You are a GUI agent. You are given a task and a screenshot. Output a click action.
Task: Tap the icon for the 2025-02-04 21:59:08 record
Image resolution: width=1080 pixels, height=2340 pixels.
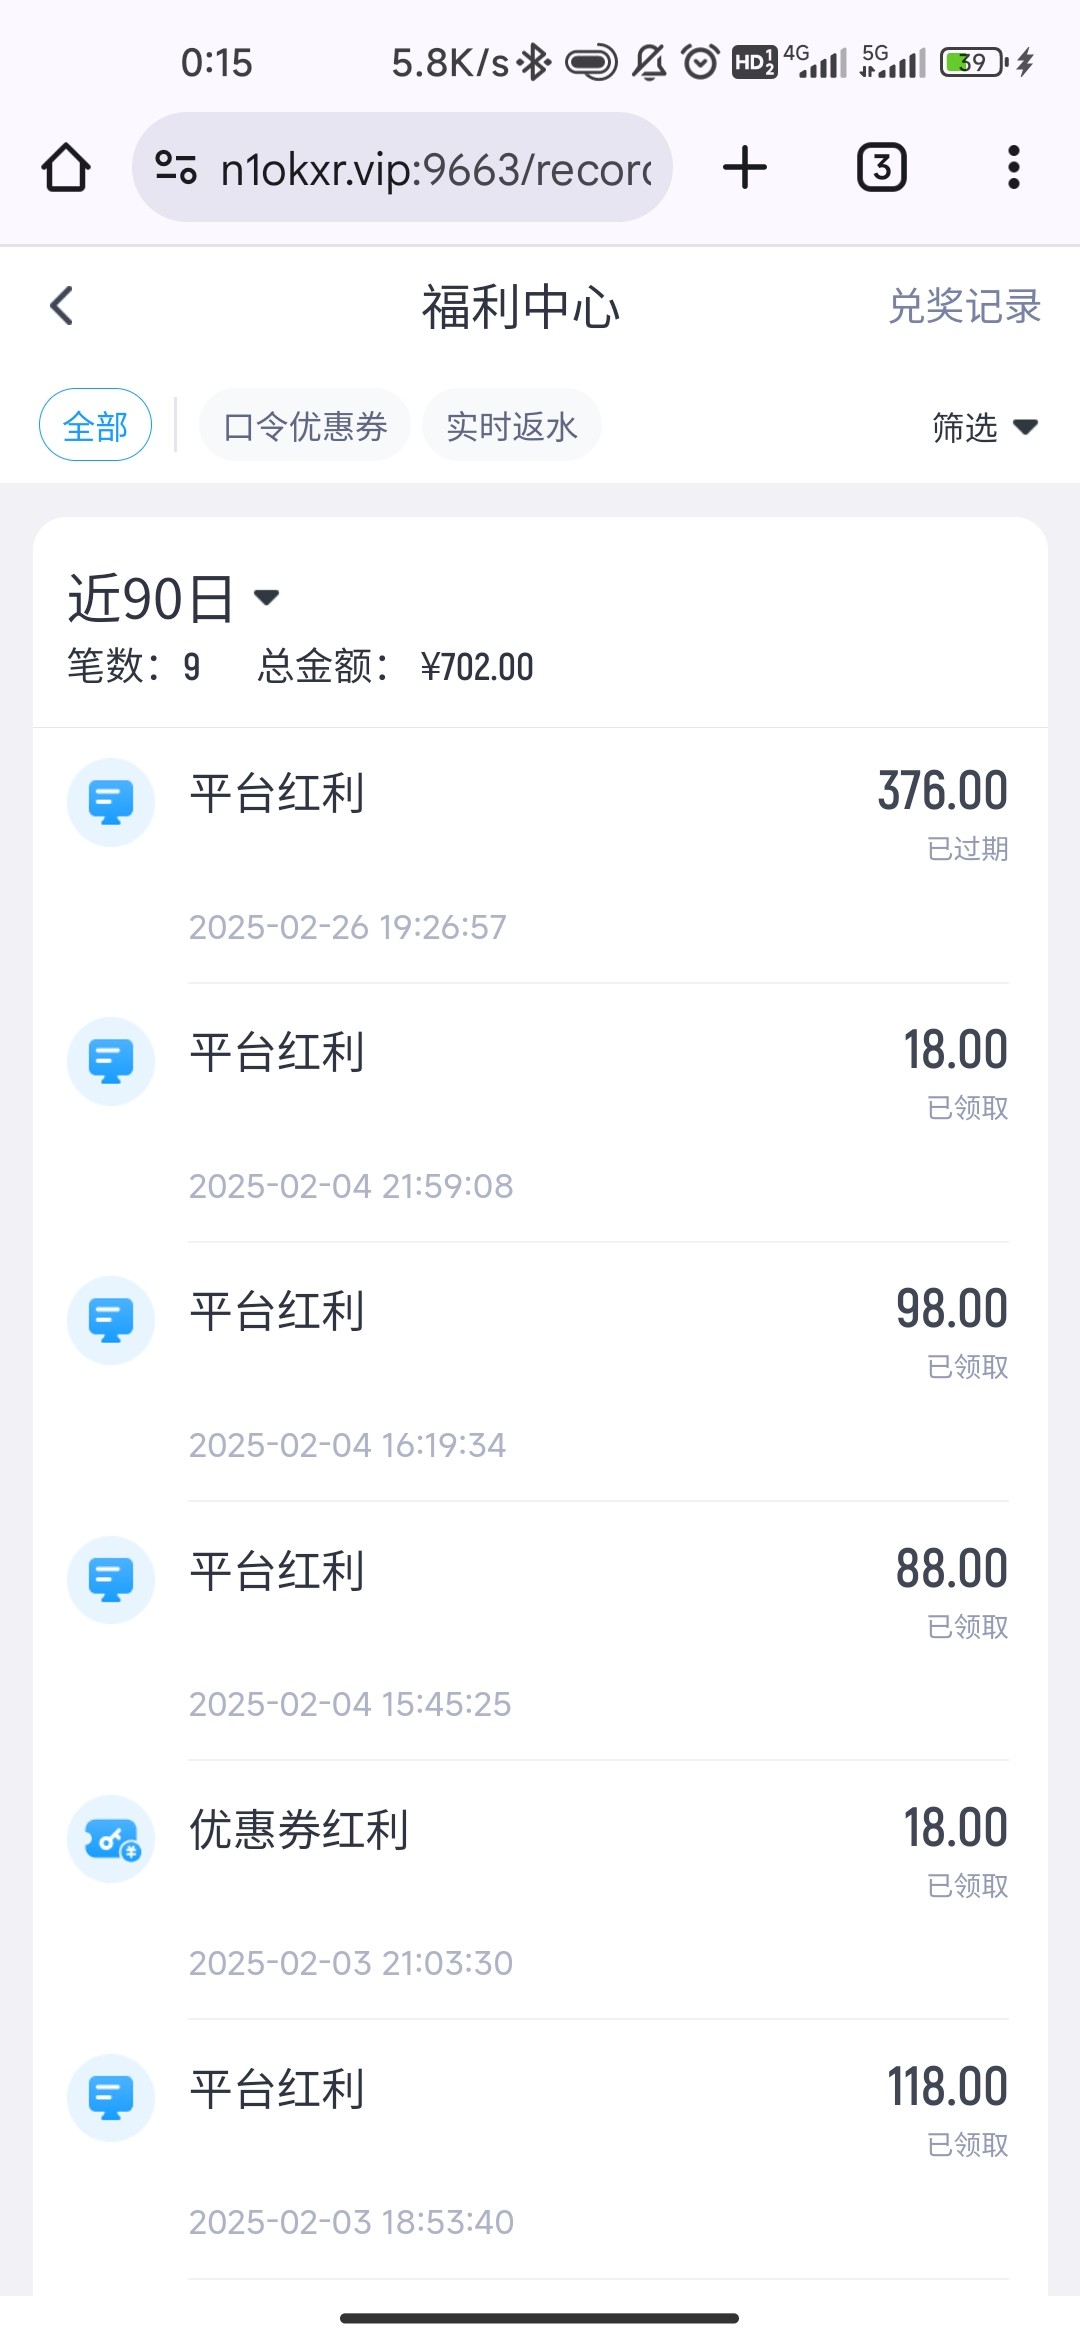click(111, 1061)
